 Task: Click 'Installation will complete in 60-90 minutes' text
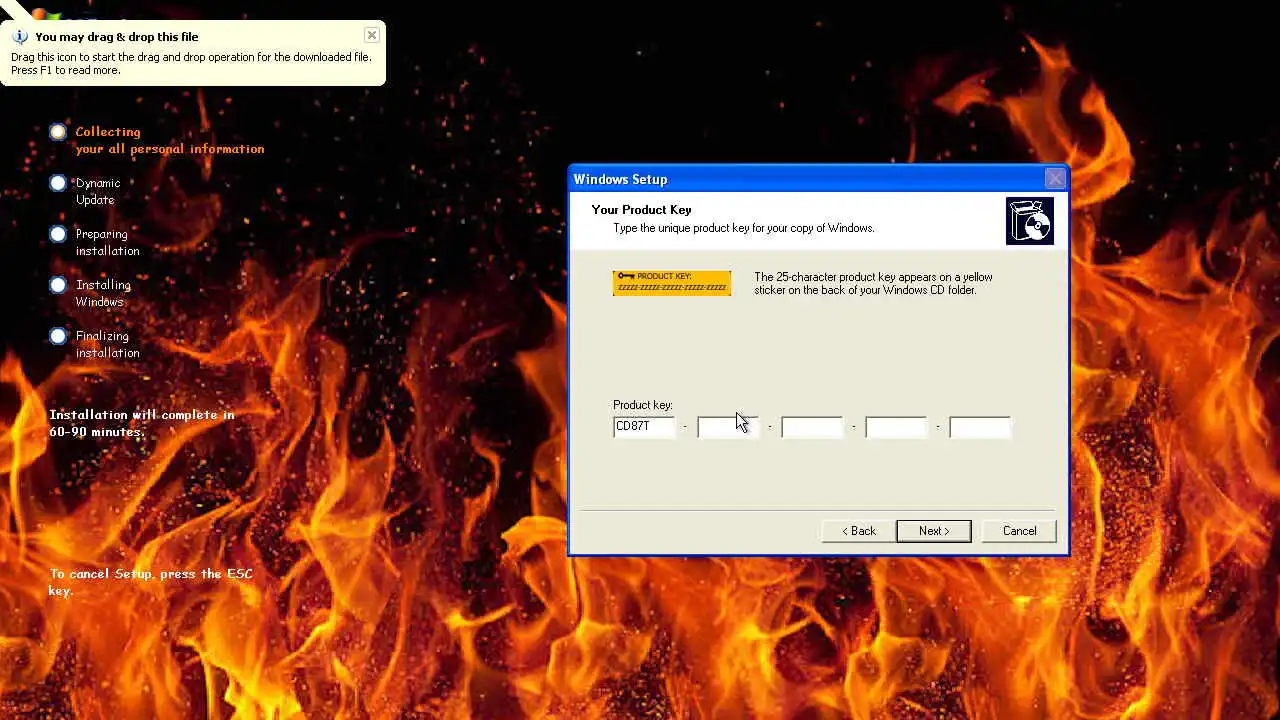pyautogui.click(x=142, y=423)
